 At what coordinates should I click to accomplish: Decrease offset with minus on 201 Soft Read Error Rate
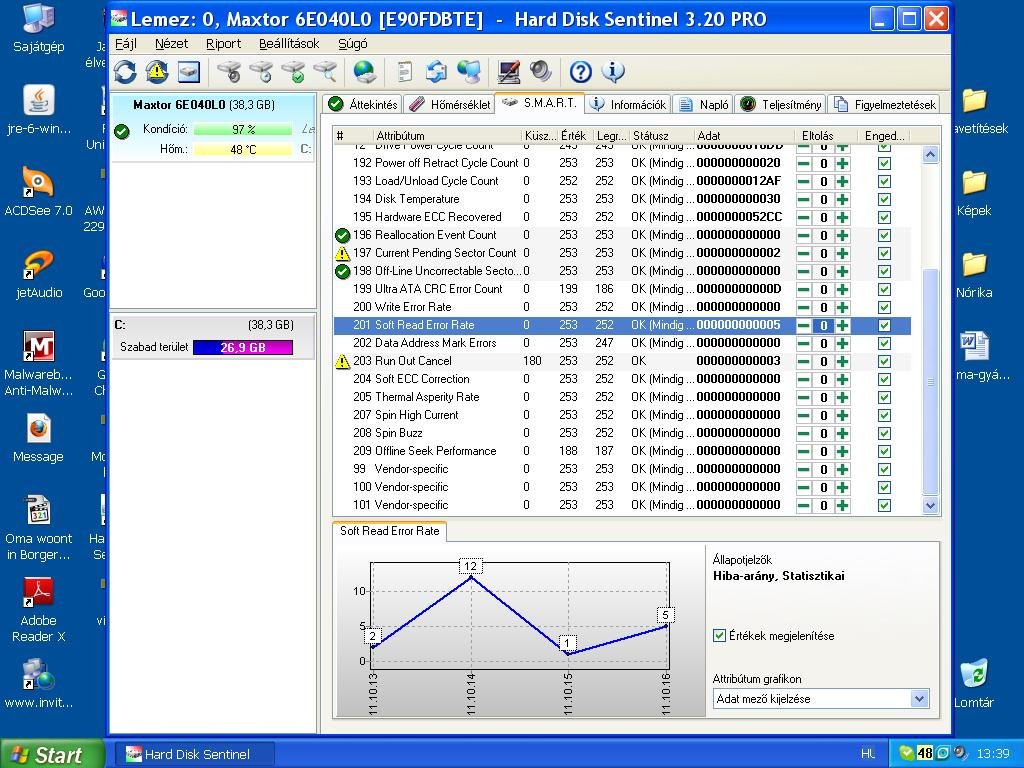click(804, 325)
